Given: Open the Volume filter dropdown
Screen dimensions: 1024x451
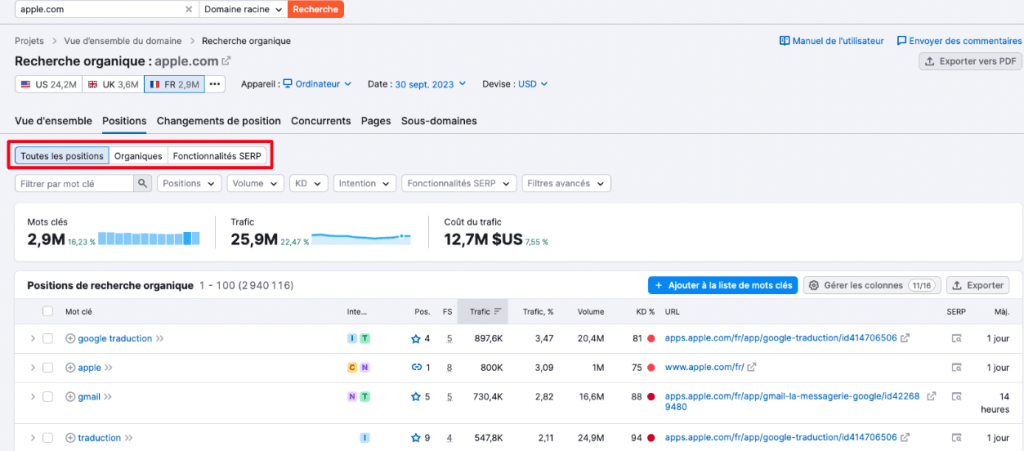Looking at the screenshot, I should pyautogui.click(x=255, y=183).
